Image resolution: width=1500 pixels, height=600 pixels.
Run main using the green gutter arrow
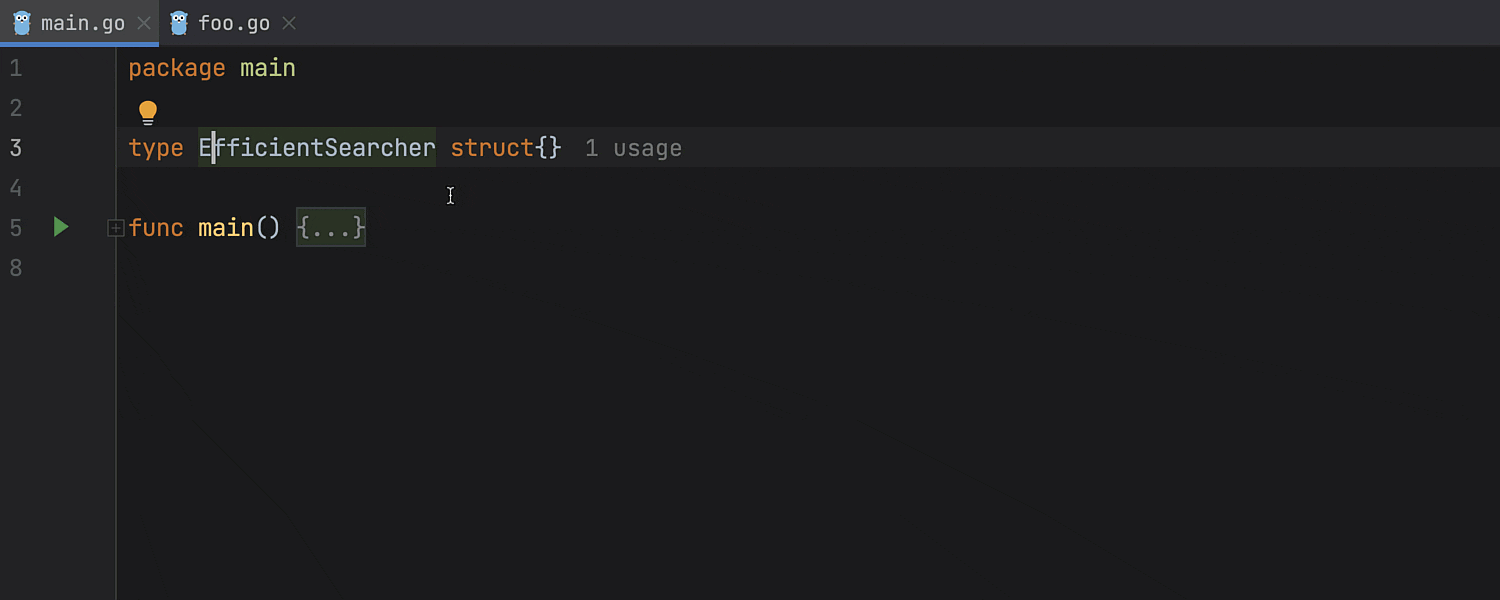click(x=61, y=227)
